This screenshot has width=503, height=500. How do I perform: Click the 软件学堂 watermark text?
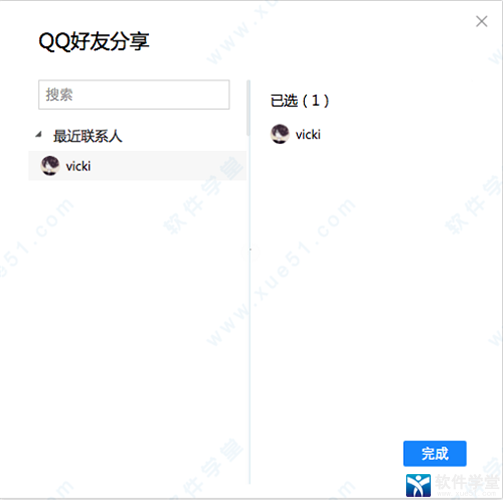467,482
